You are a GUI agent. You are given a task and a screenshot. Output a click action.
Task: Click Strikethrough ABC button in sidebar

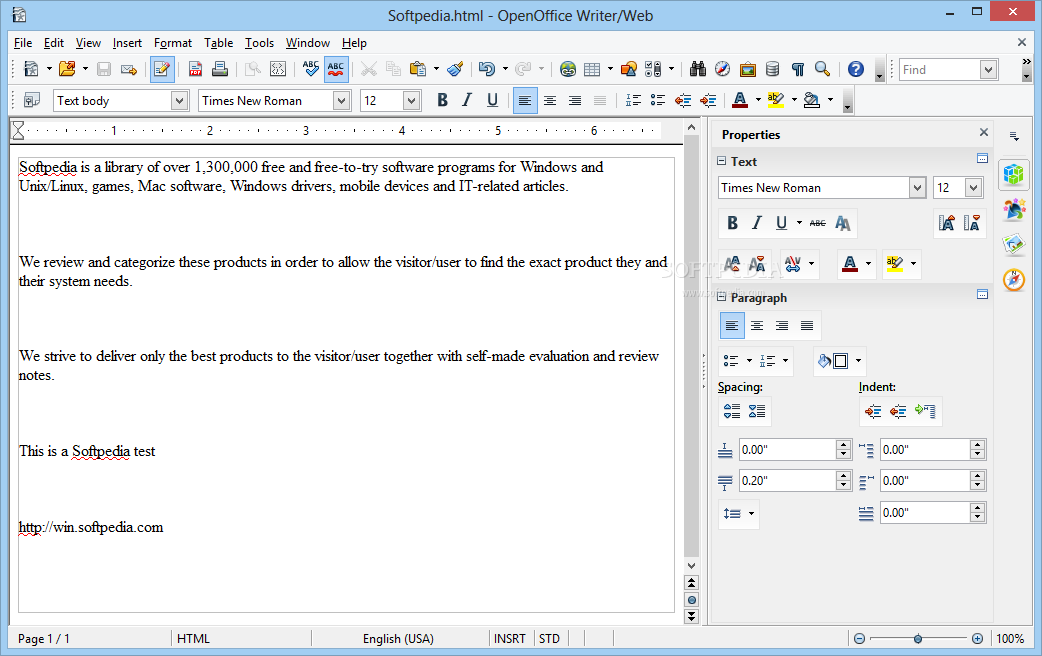tap(817, 223)
